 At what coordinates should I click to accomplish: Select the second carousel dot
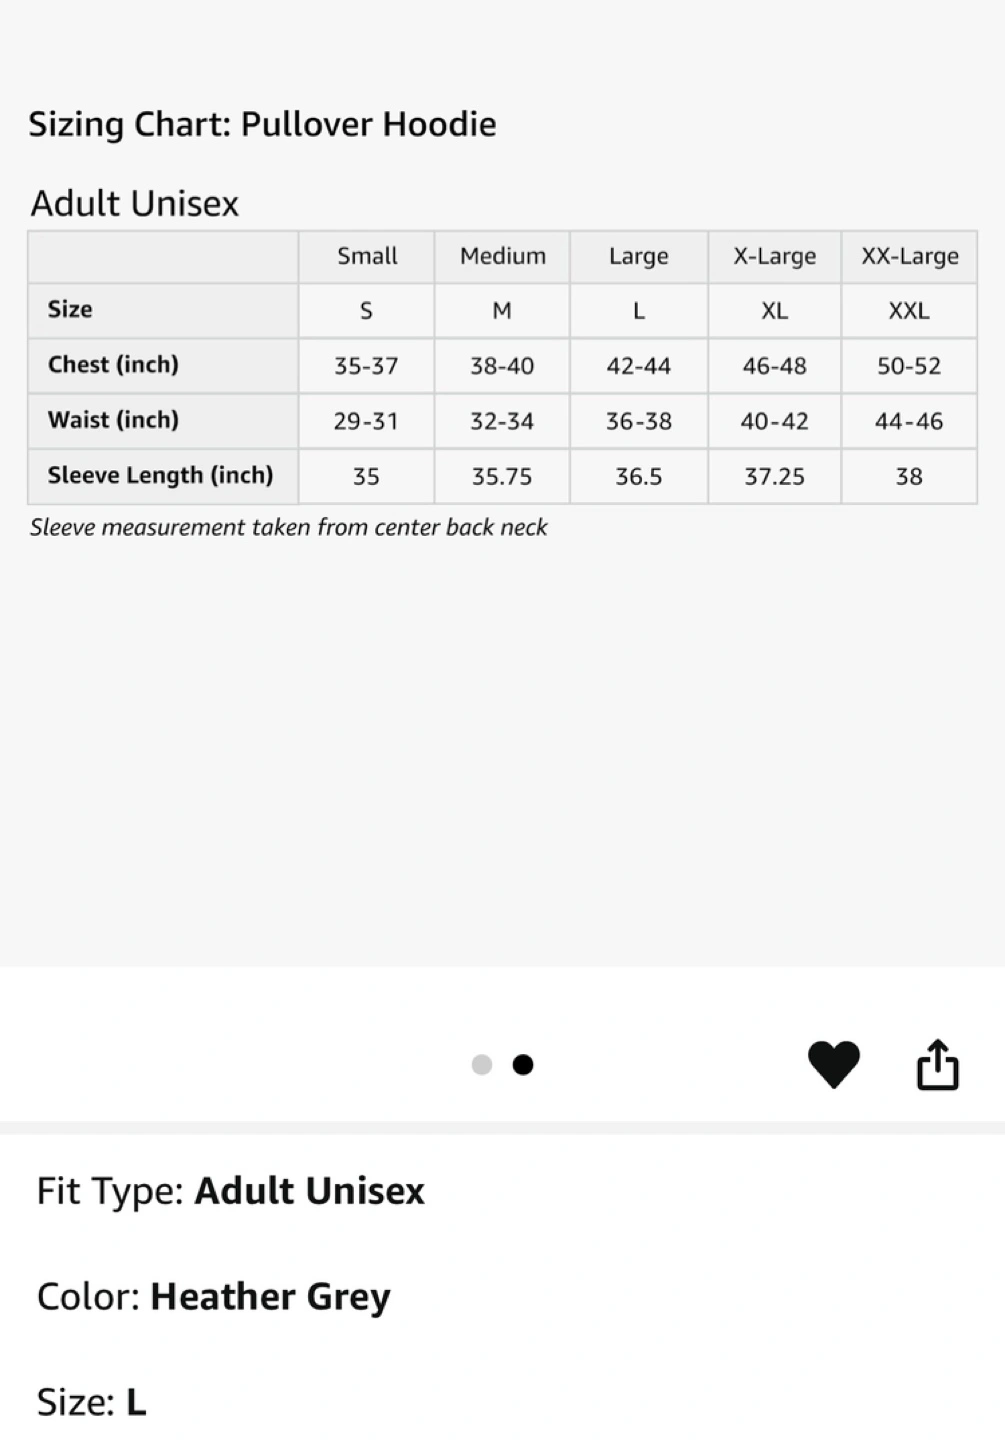523,1065
